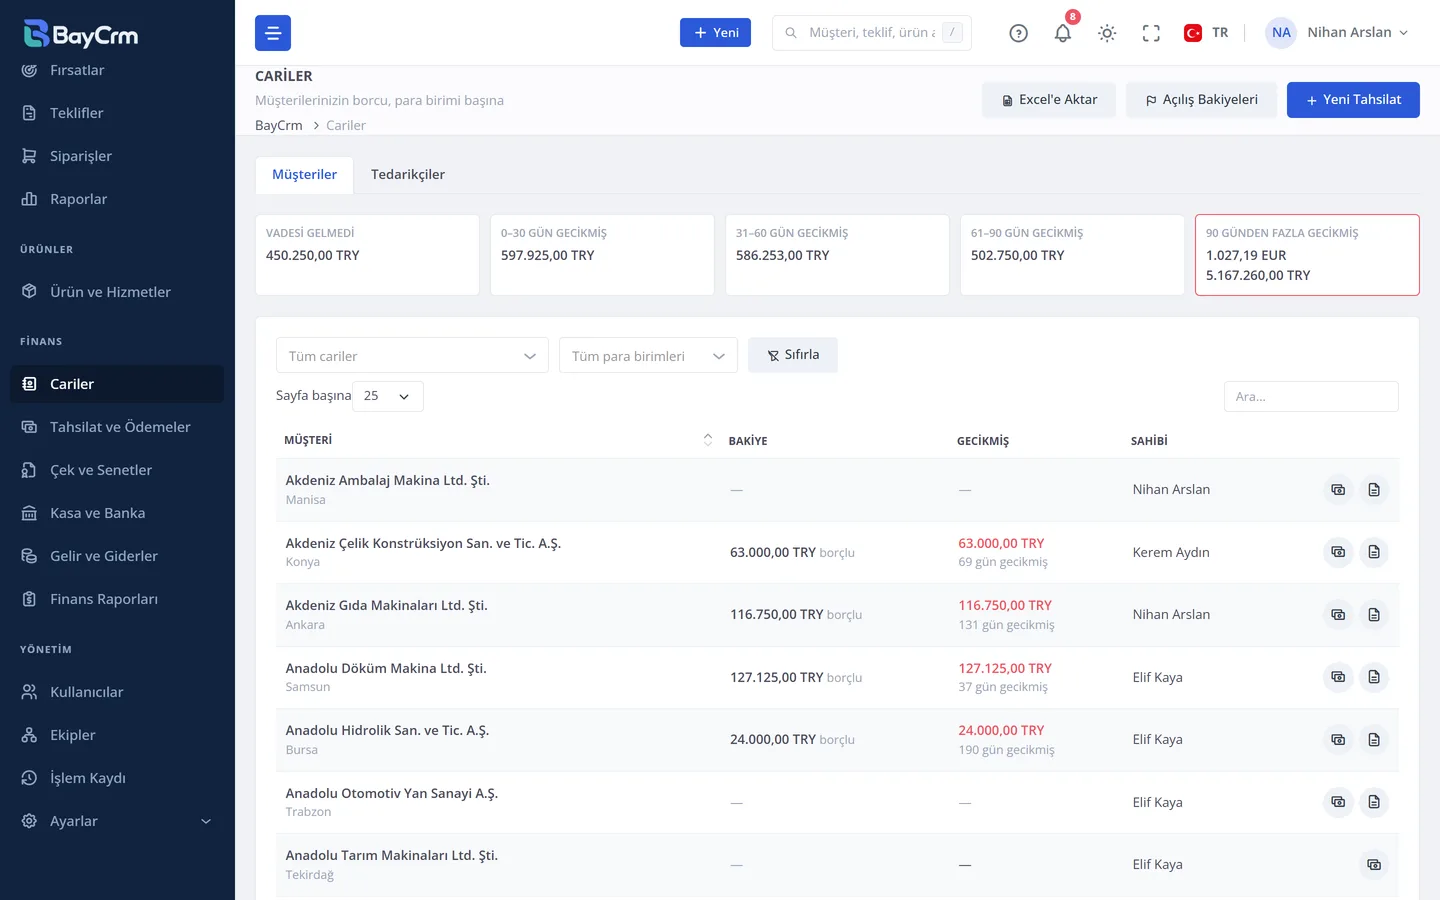Open payment icon for Akdeniz Çelik Konstrüksiyon

coord(1338,552)
